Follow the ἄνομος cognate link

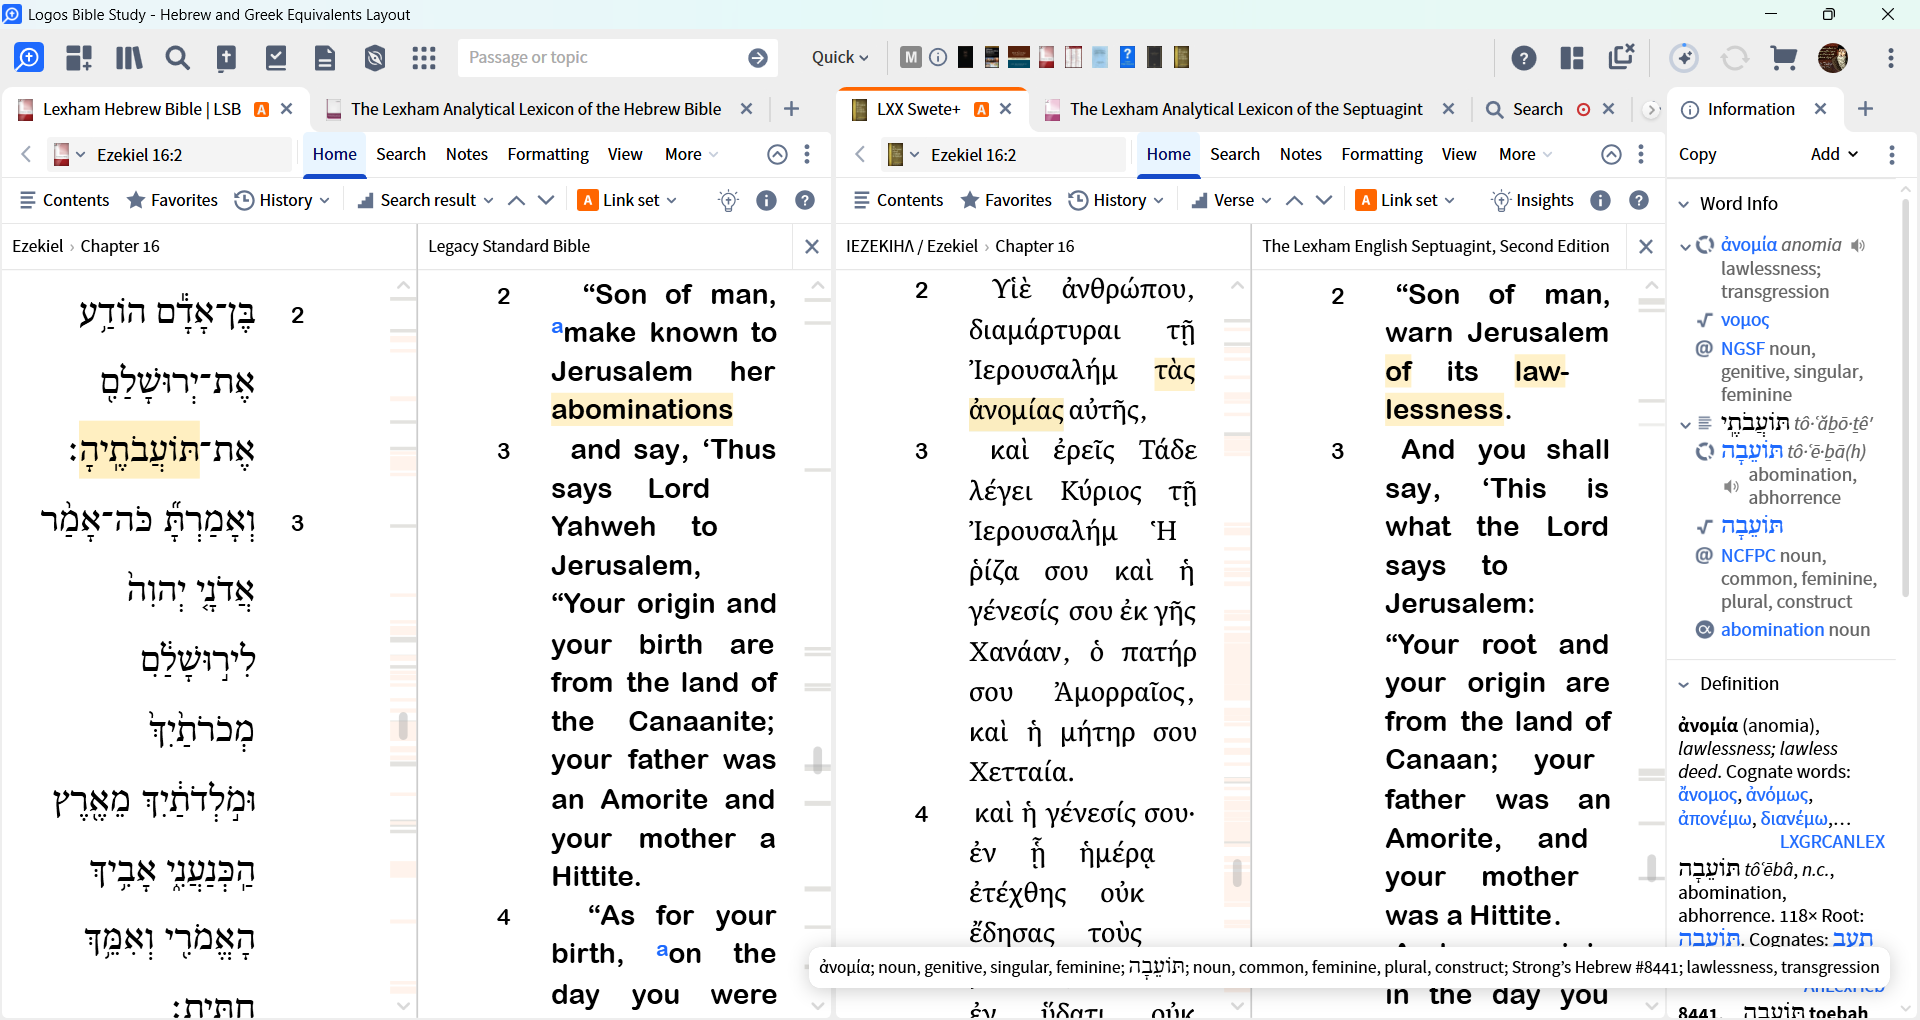(1708, 795)
